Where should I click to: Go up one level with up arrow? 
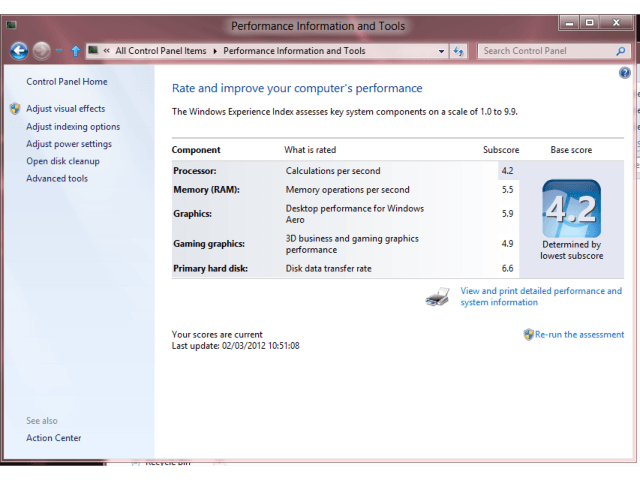pos(76,51)
